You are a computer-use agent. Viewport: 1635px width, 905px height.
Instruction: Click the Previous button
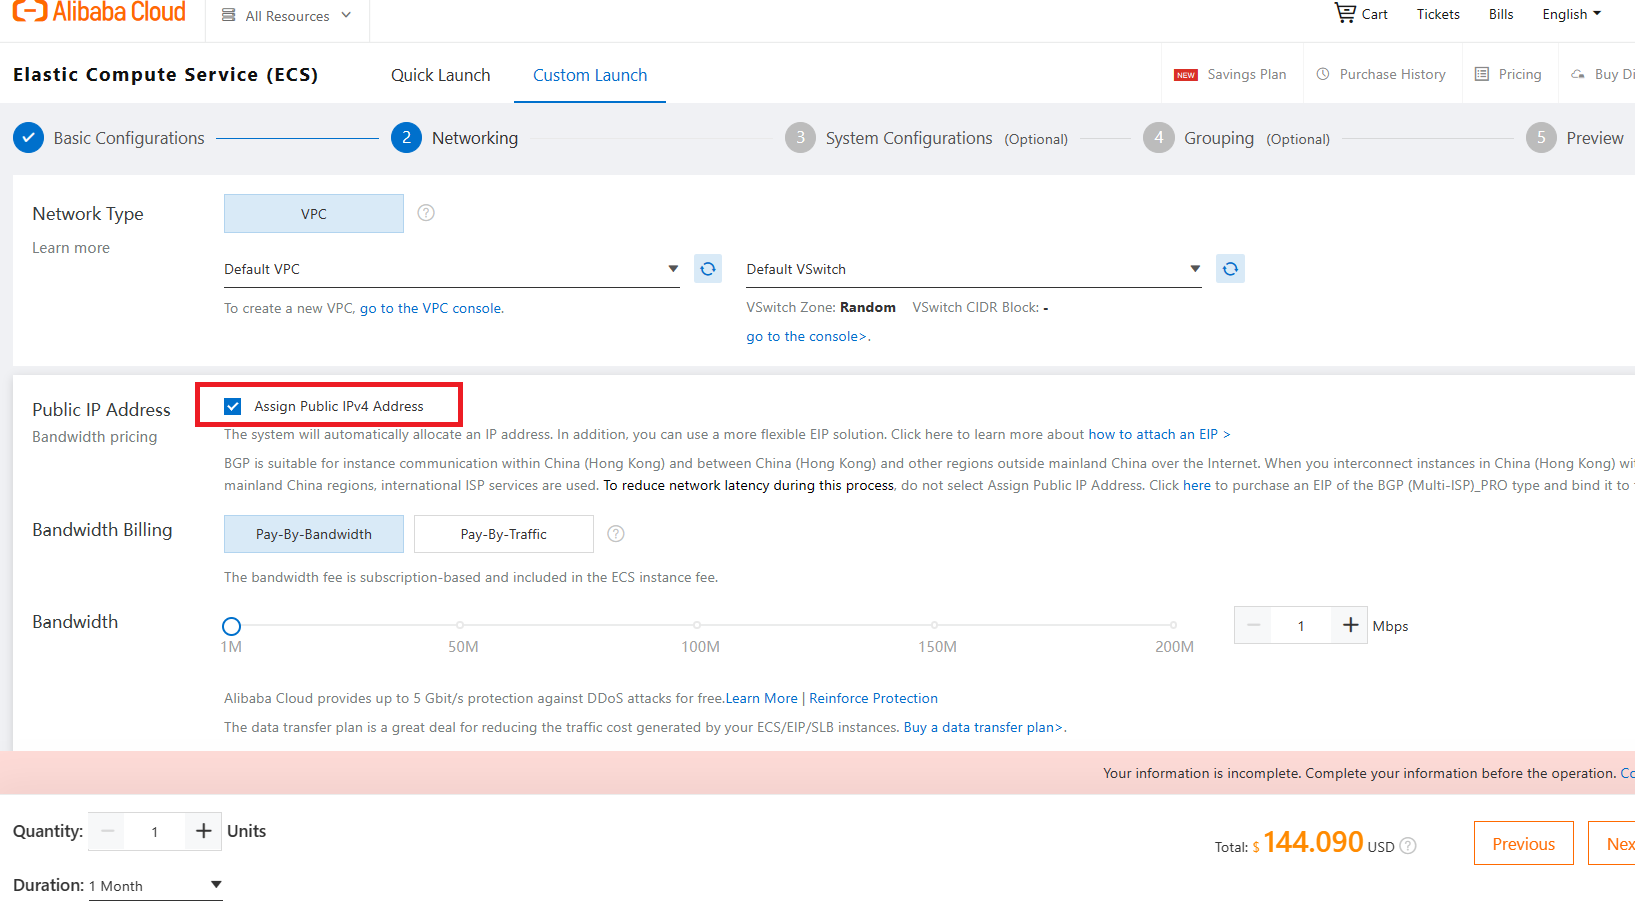pyautogui.click(x=1523, y=844)
